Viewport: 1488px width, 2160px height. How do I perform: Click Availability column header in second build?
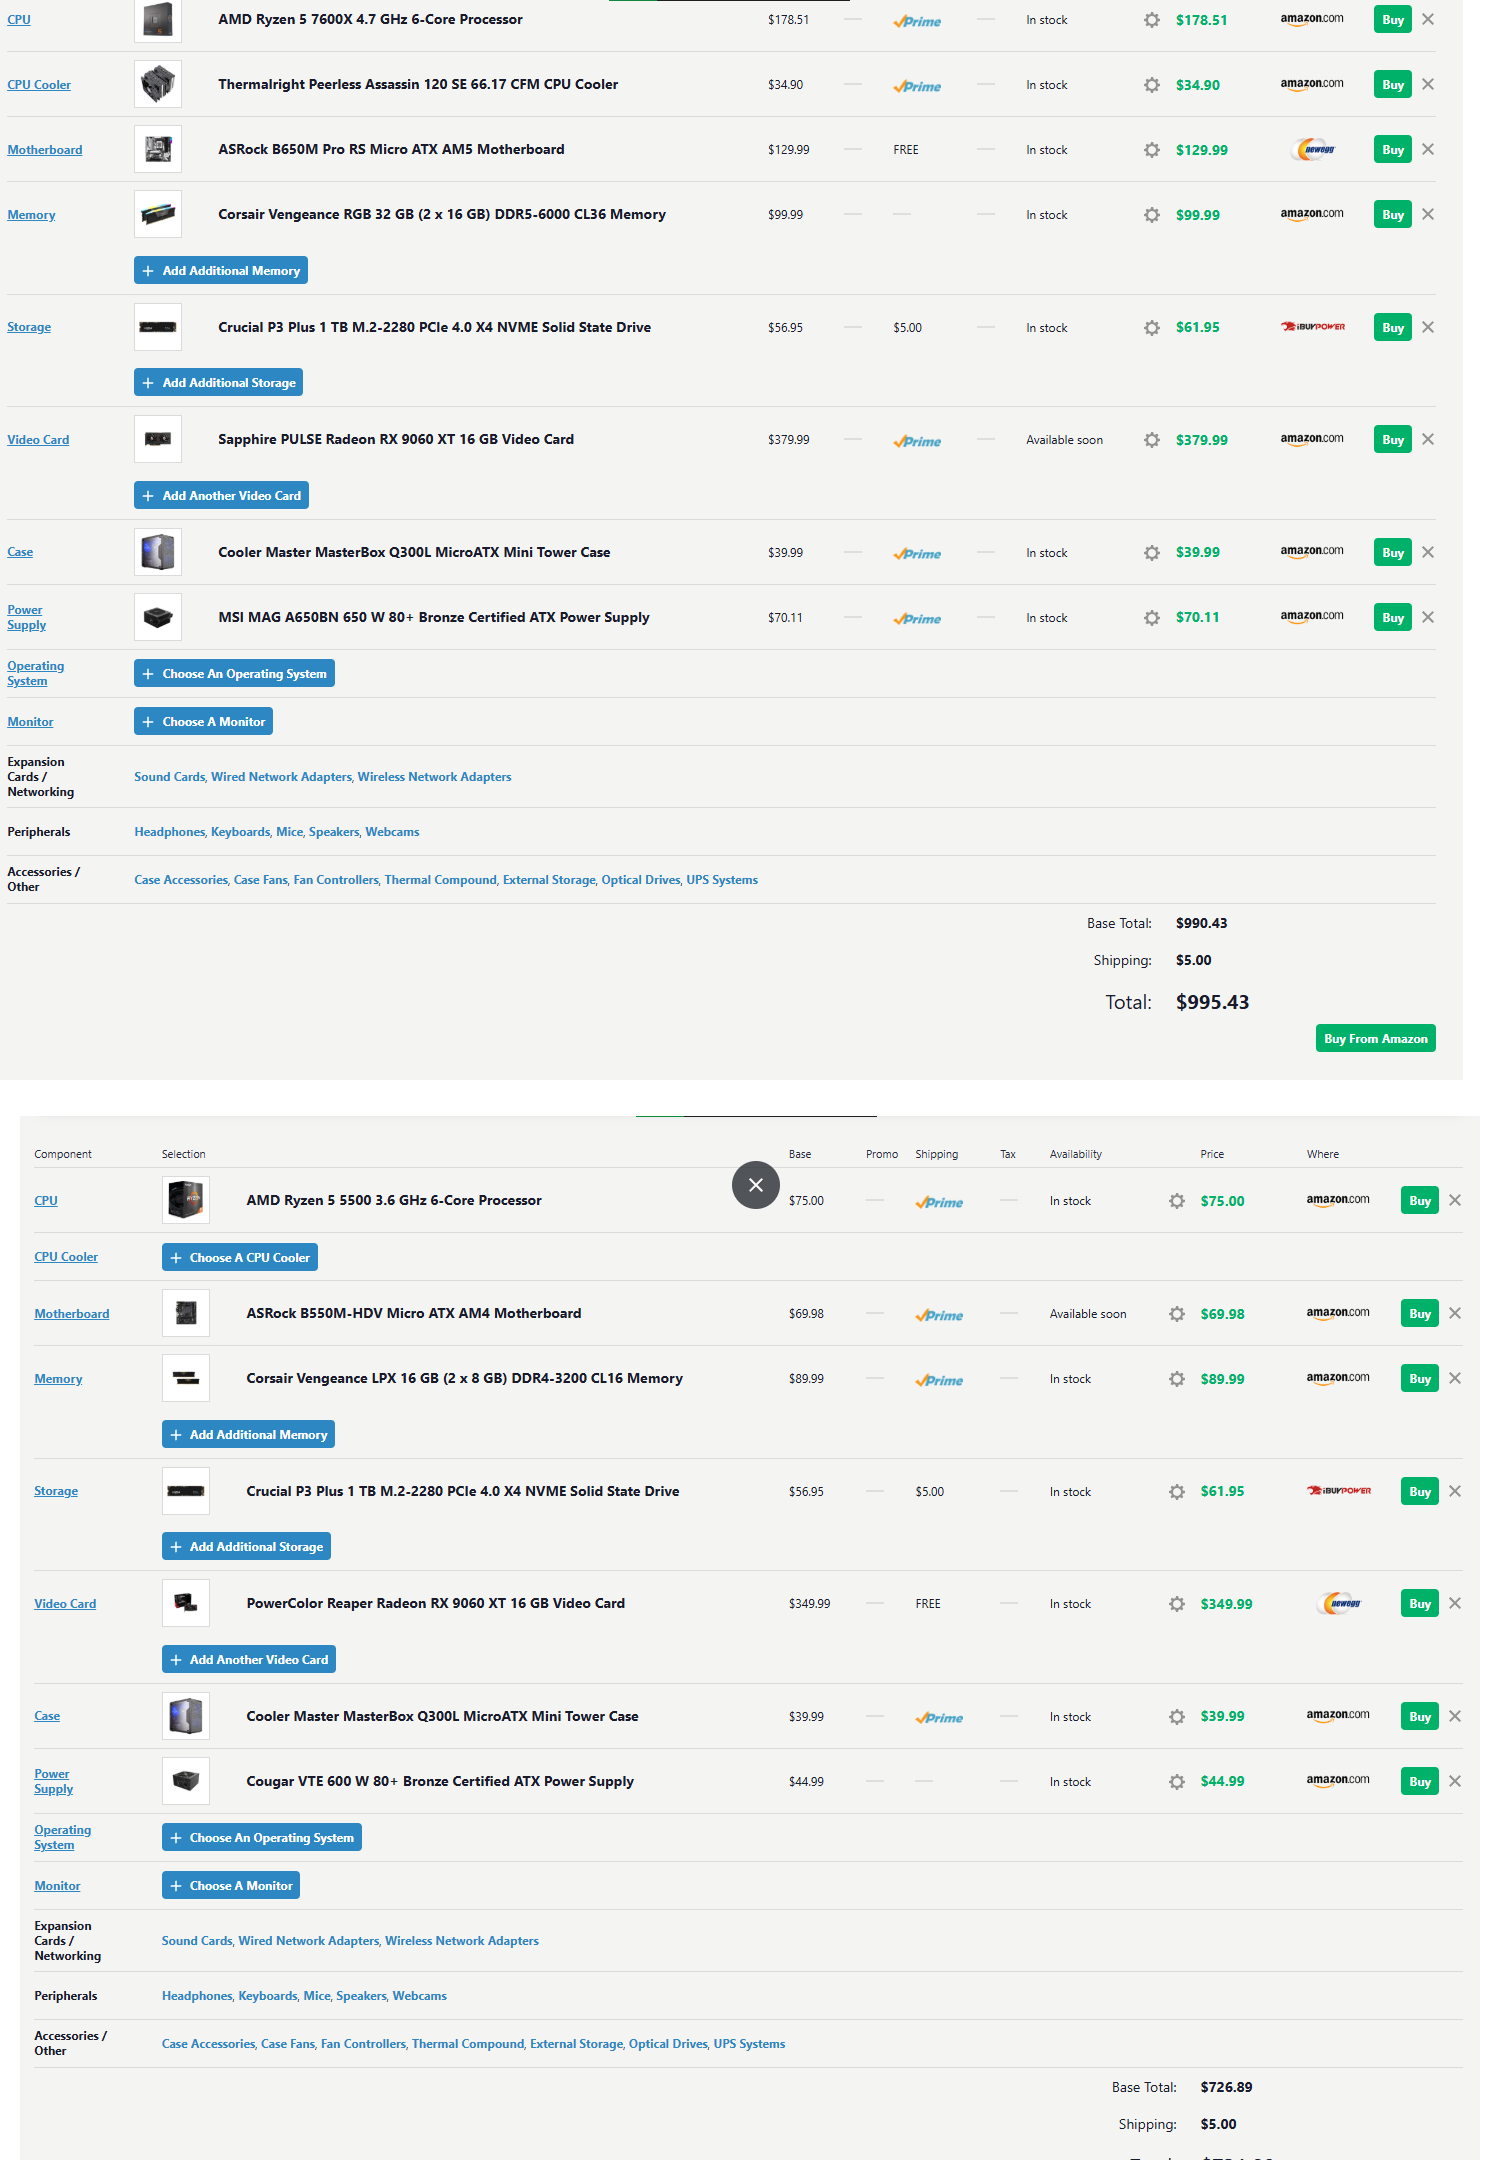(1076, 1154)
